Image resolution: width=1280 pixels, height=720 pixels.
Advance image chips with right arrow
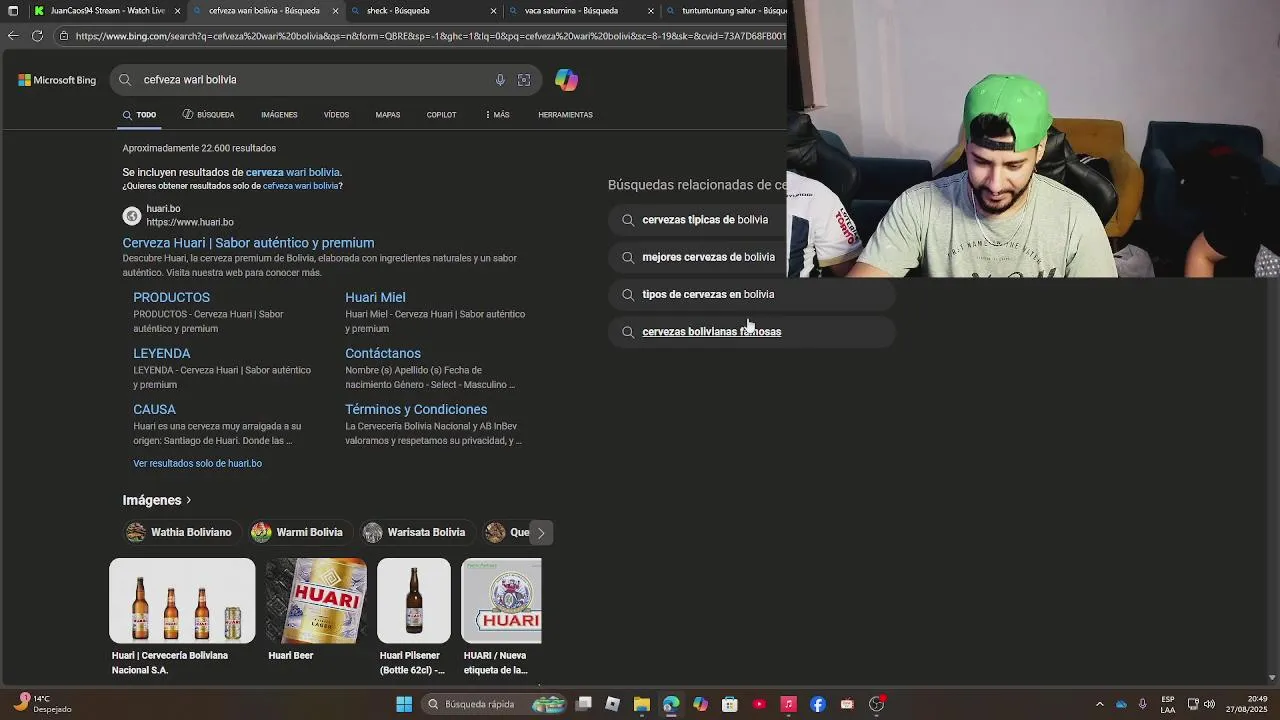tap(541, 532)
